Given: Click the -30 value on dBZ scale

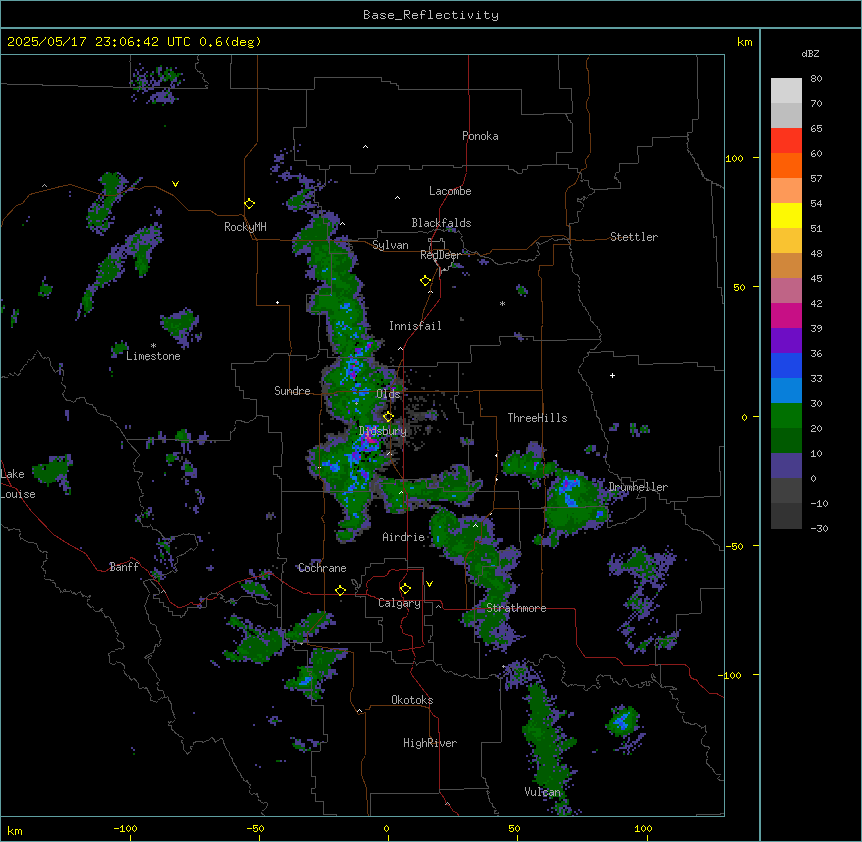Looking at the screenshot, I should click(x=819, y=529).
